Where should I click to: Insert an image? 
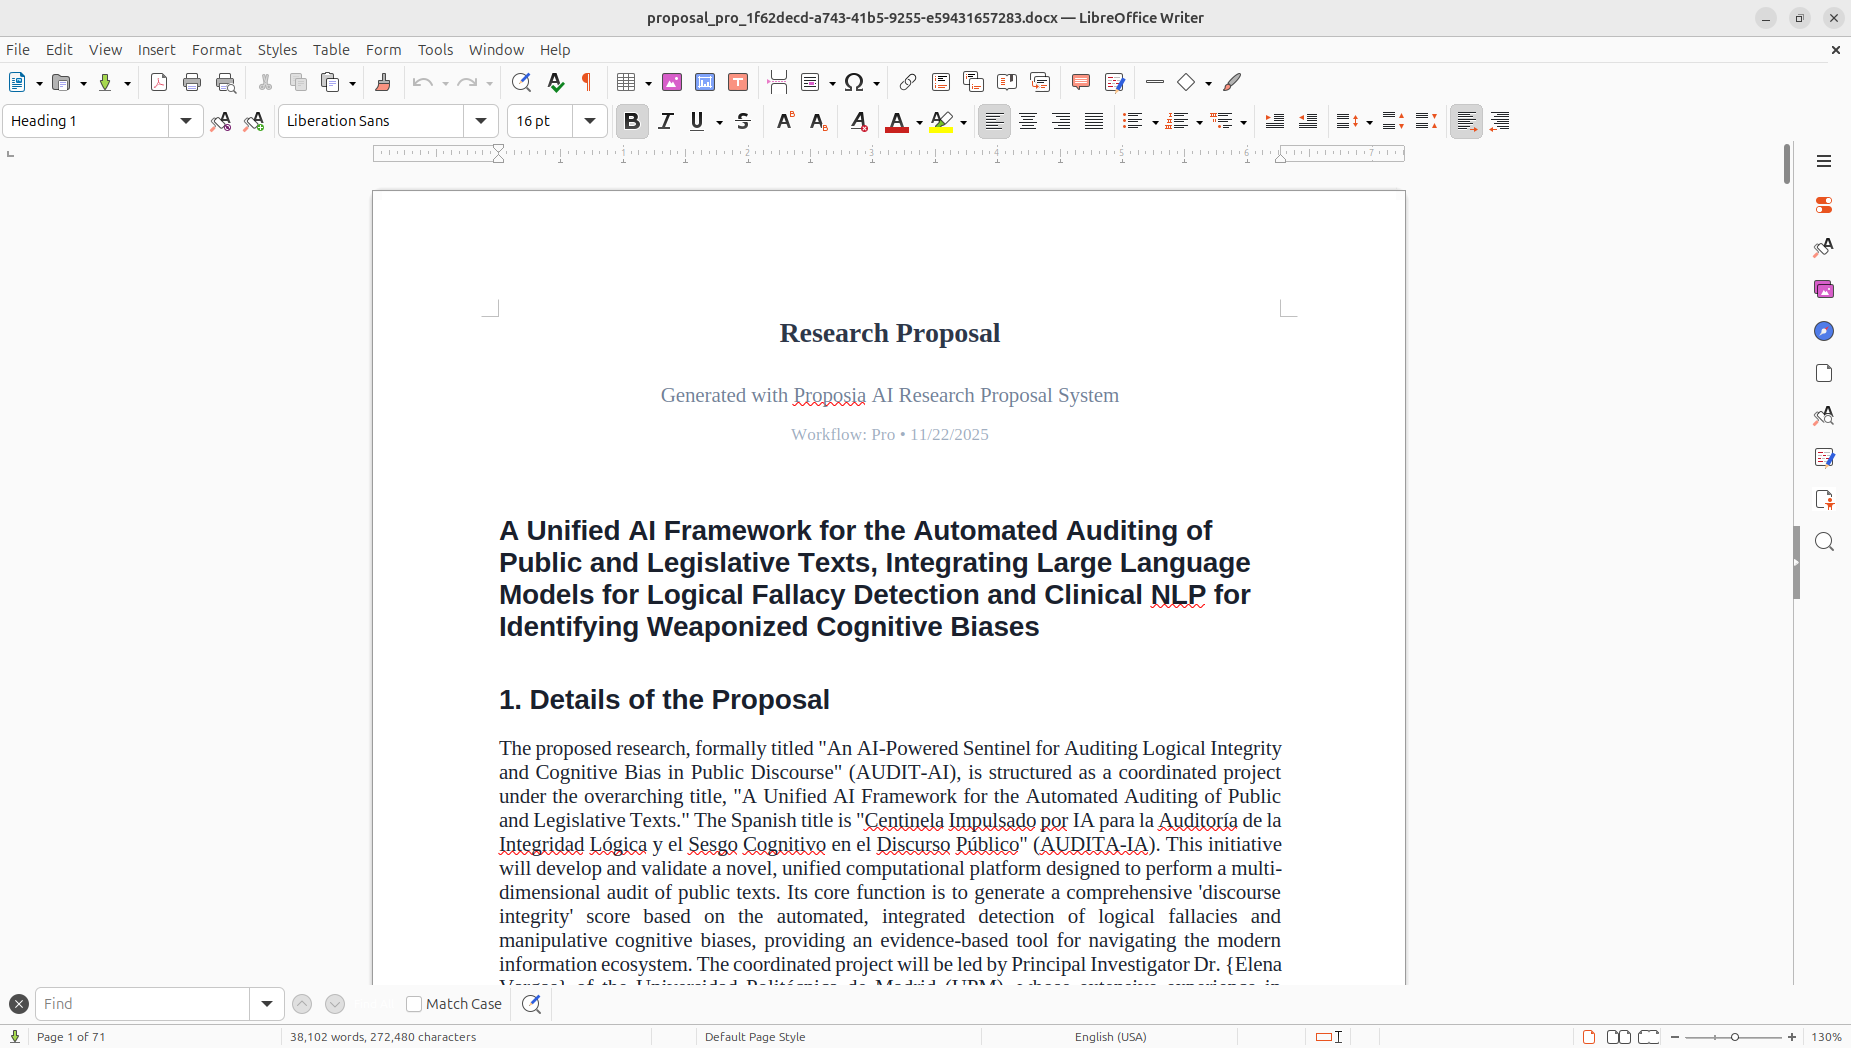(x=672, y=82)
